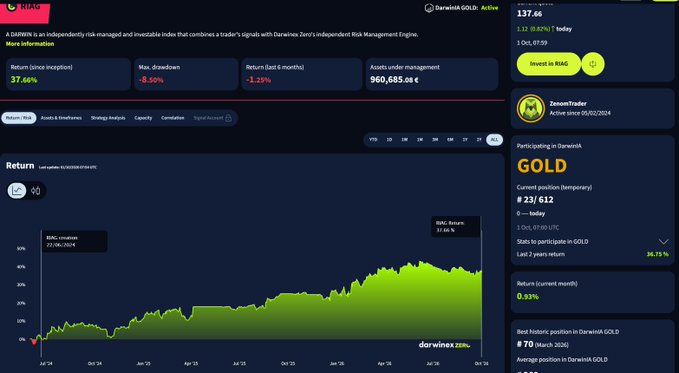Click the 1 Oct, 07:59 timestamp

pos(532,43)
